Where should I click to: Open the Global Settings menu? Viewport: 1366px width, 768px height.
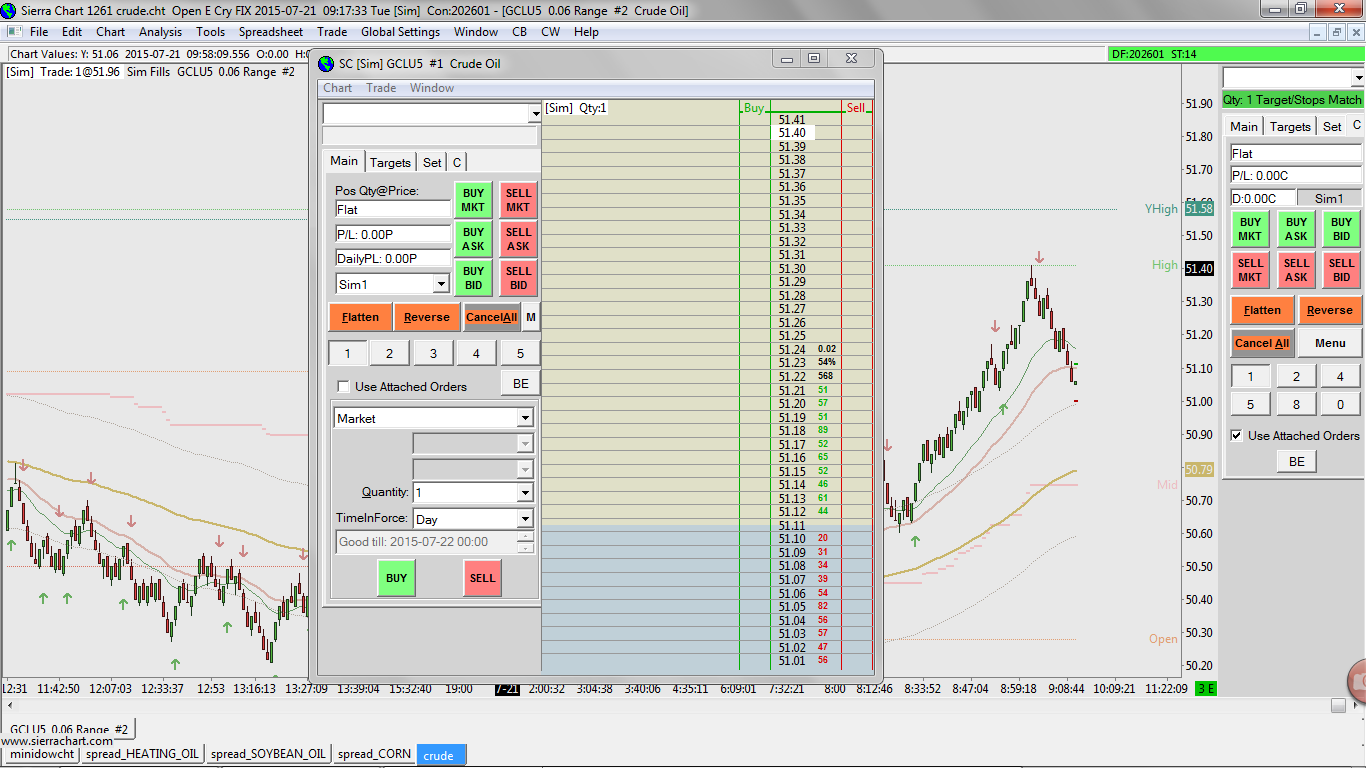400,32
